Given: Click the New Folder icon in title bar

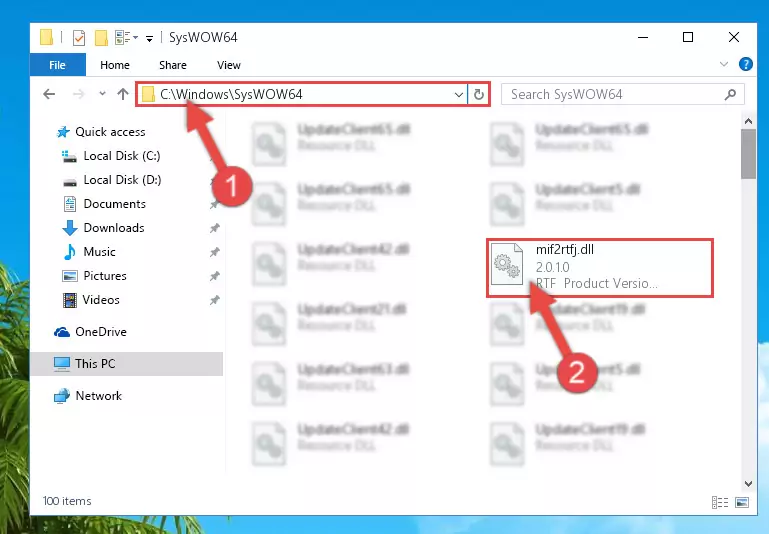Looking at the screenshot, I should 101,38.
